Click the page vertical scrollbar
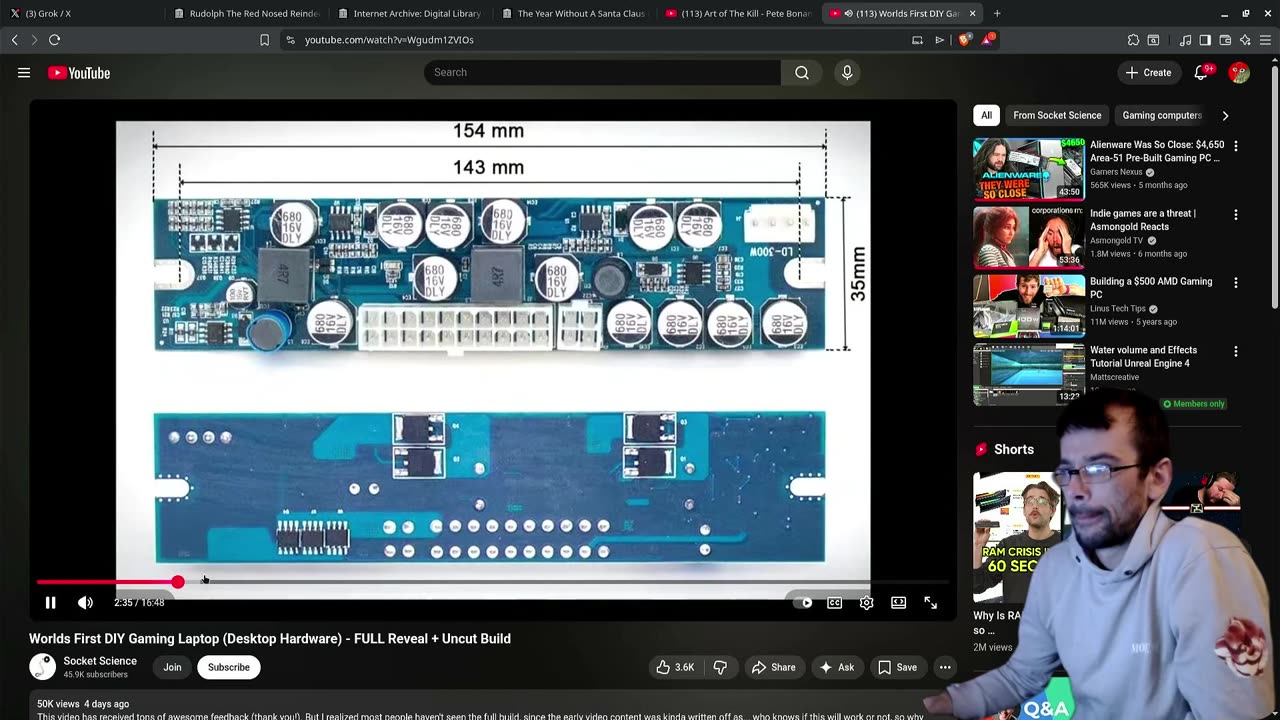 coord(1274,185)
